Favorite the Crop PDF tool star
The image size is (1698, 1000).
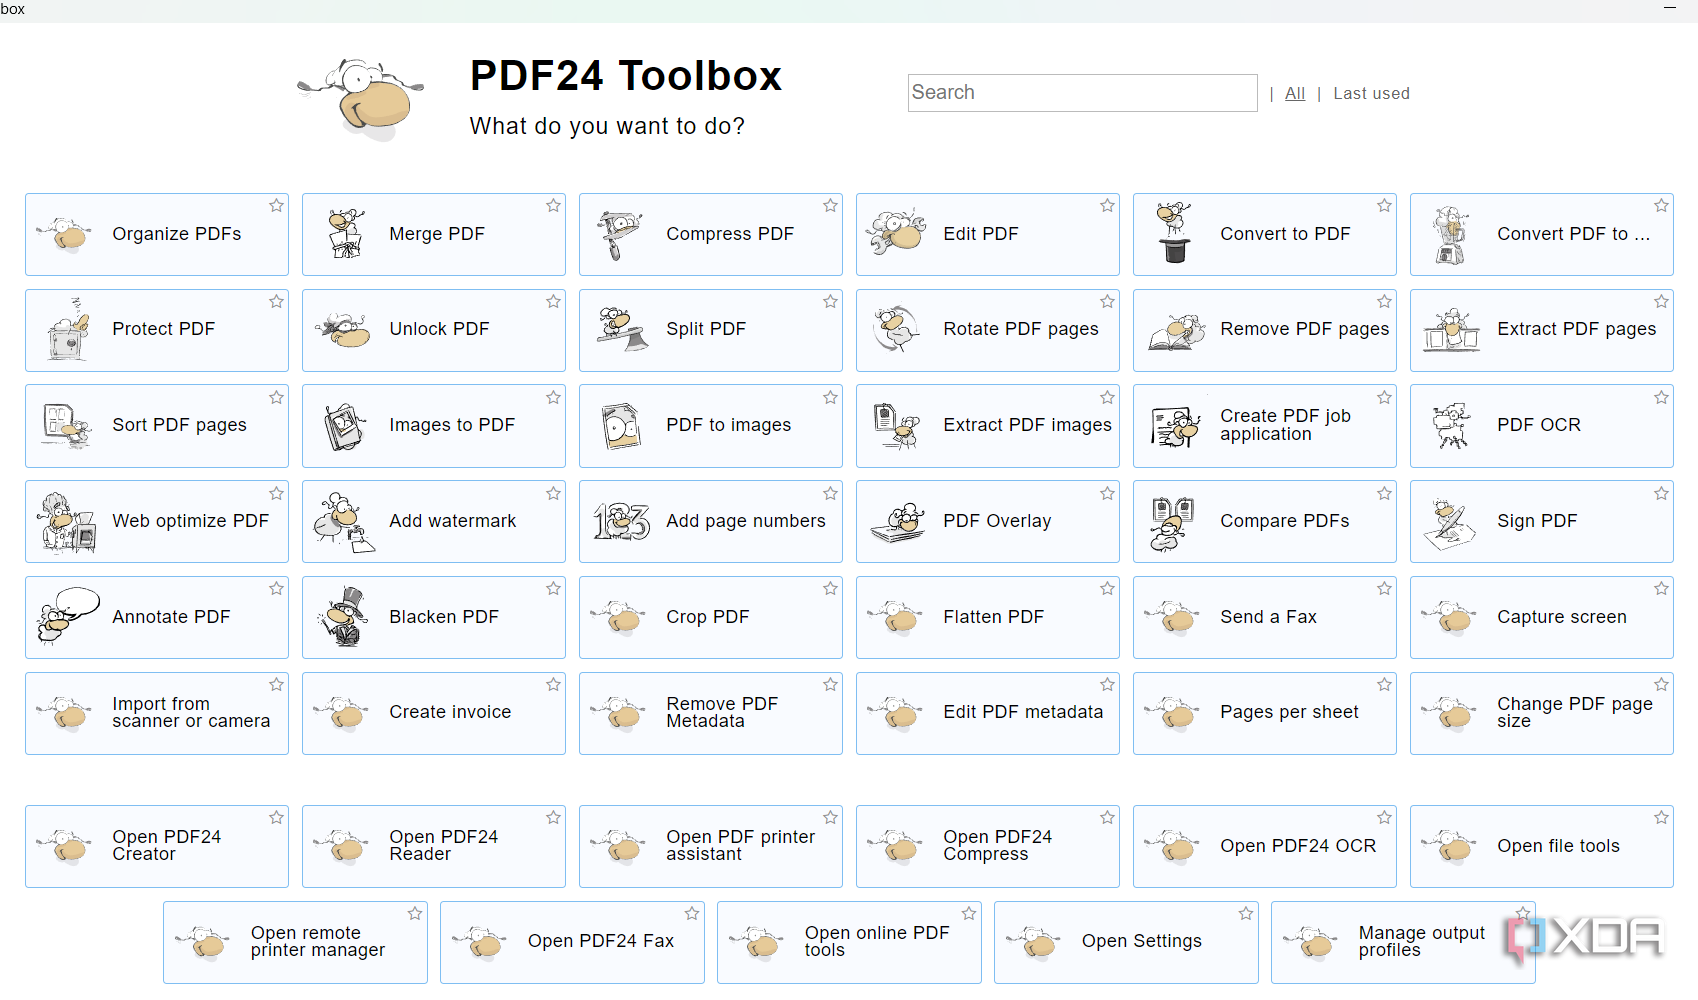[830, 589]
